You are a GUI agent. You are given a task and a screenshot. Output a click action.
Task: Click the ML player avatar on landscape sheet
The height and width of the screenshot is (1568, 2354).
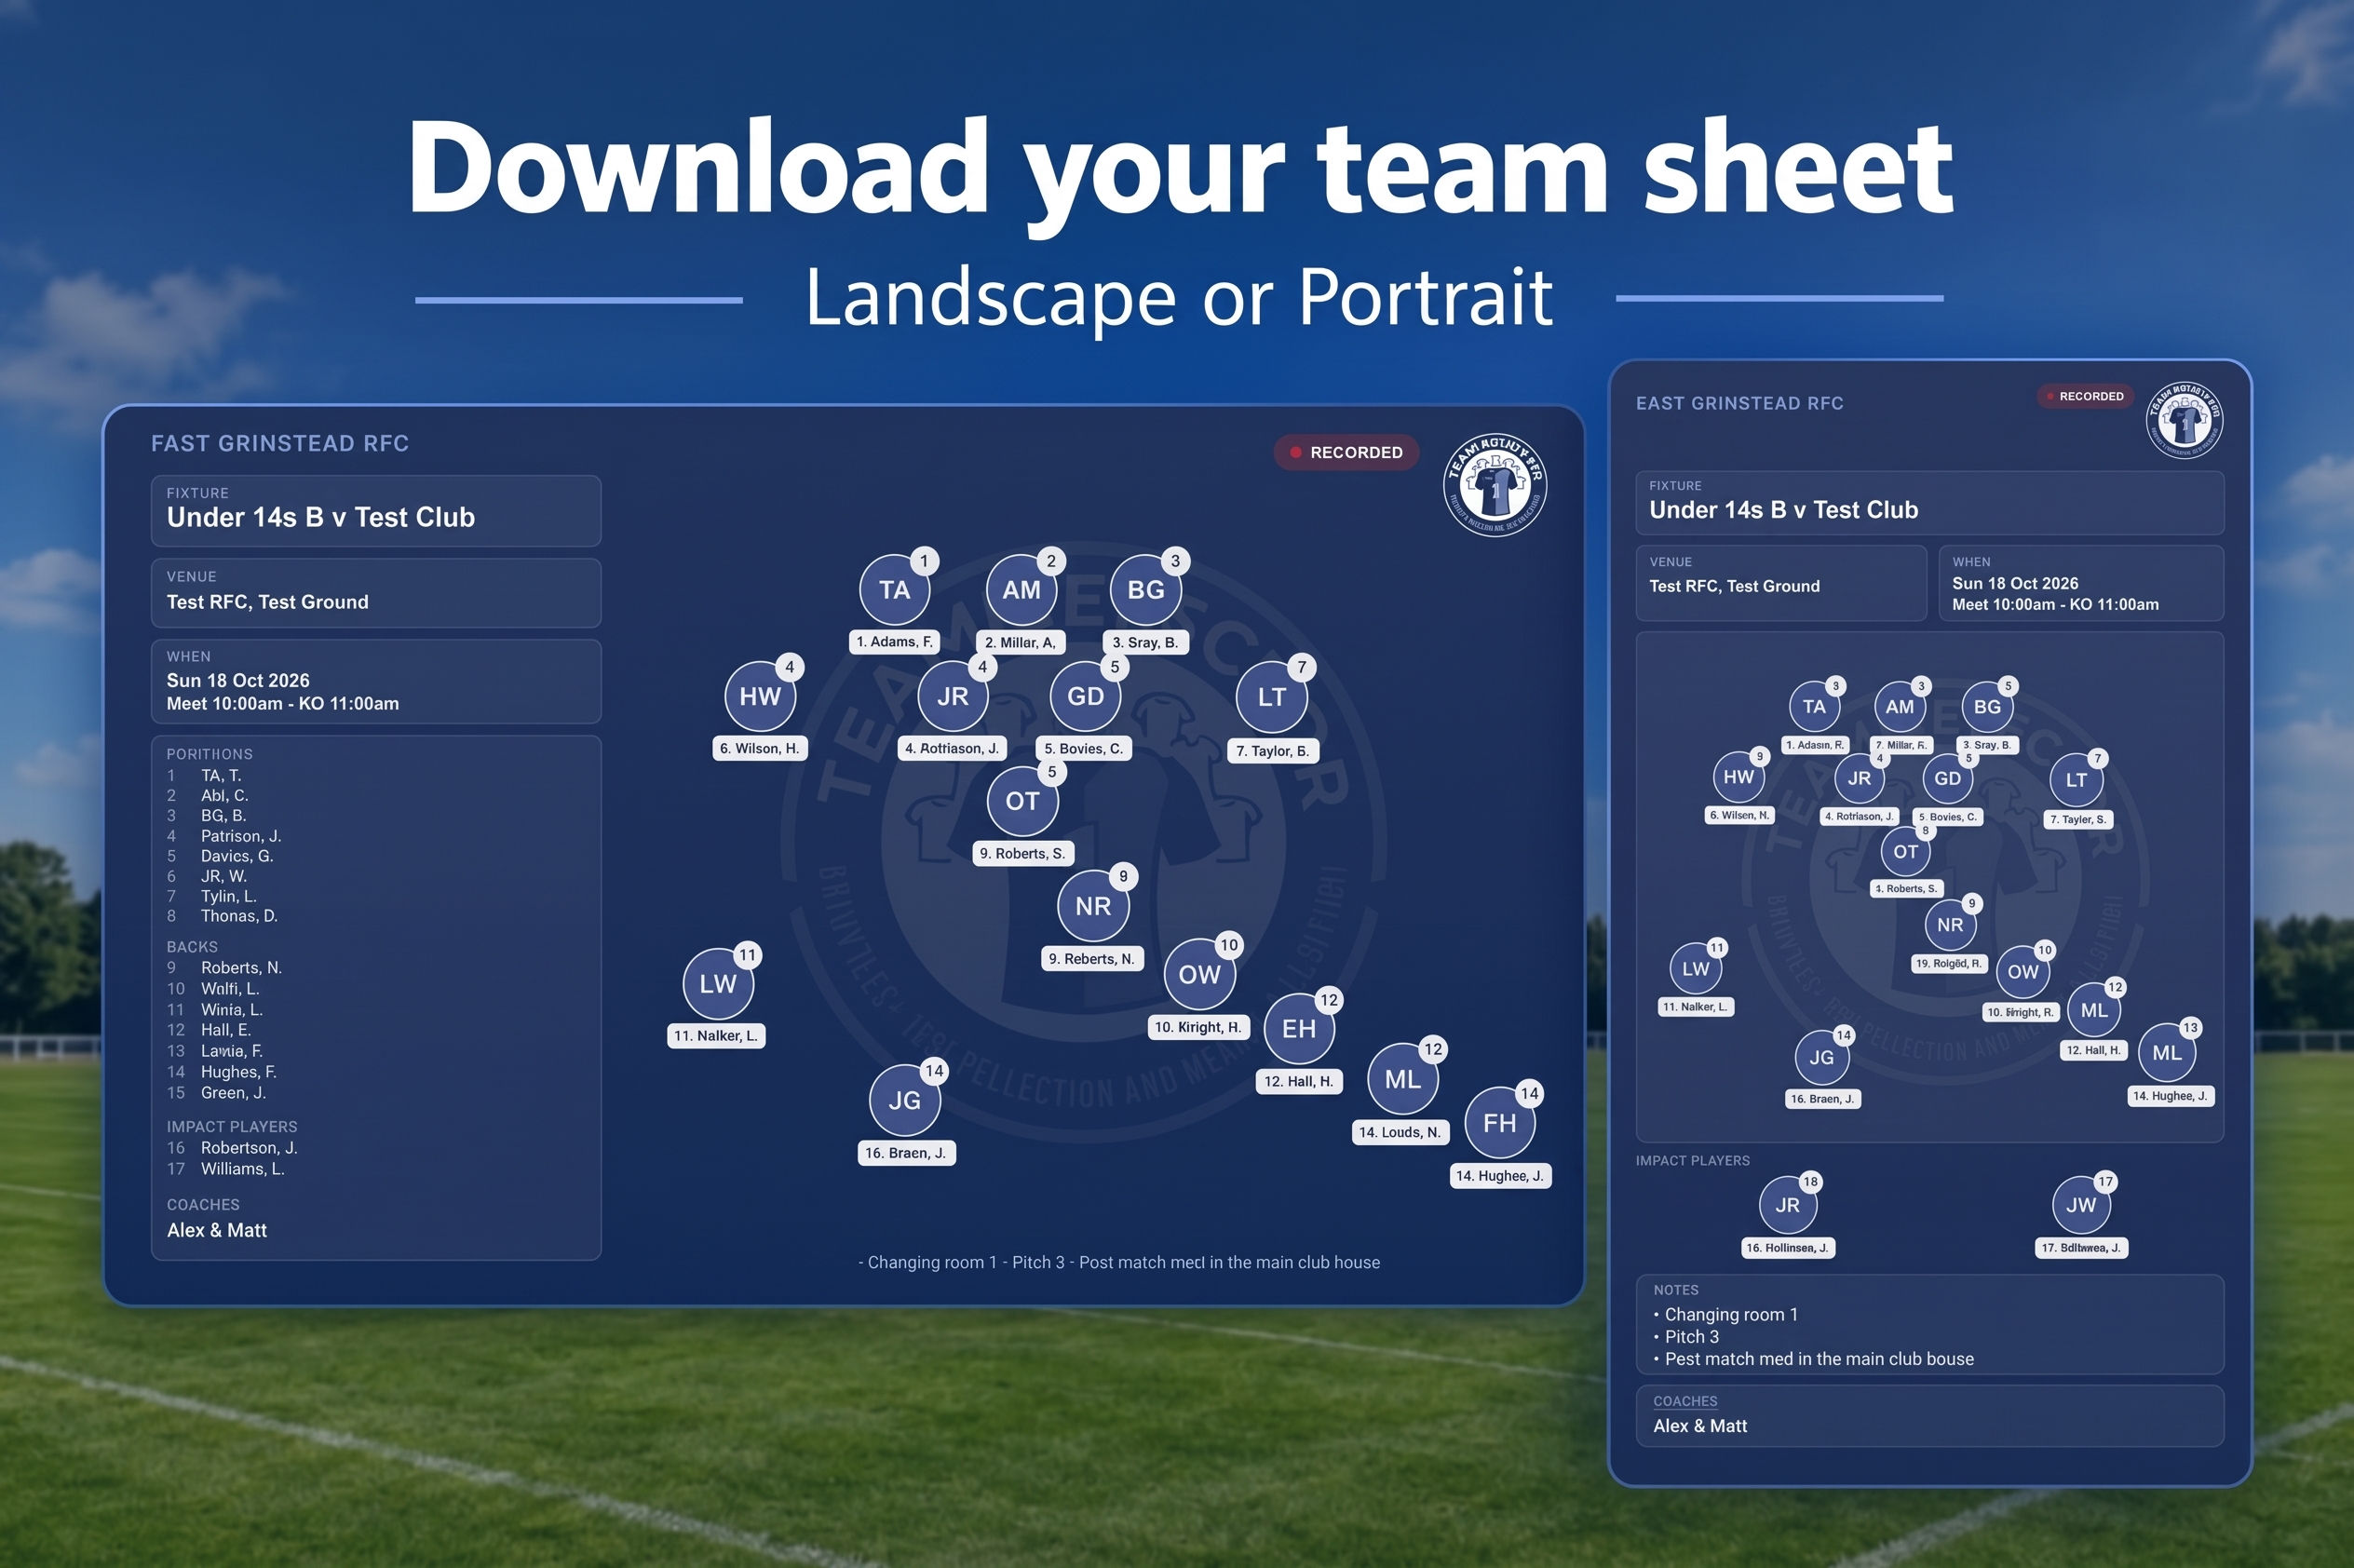(x=1403, y=1079)
